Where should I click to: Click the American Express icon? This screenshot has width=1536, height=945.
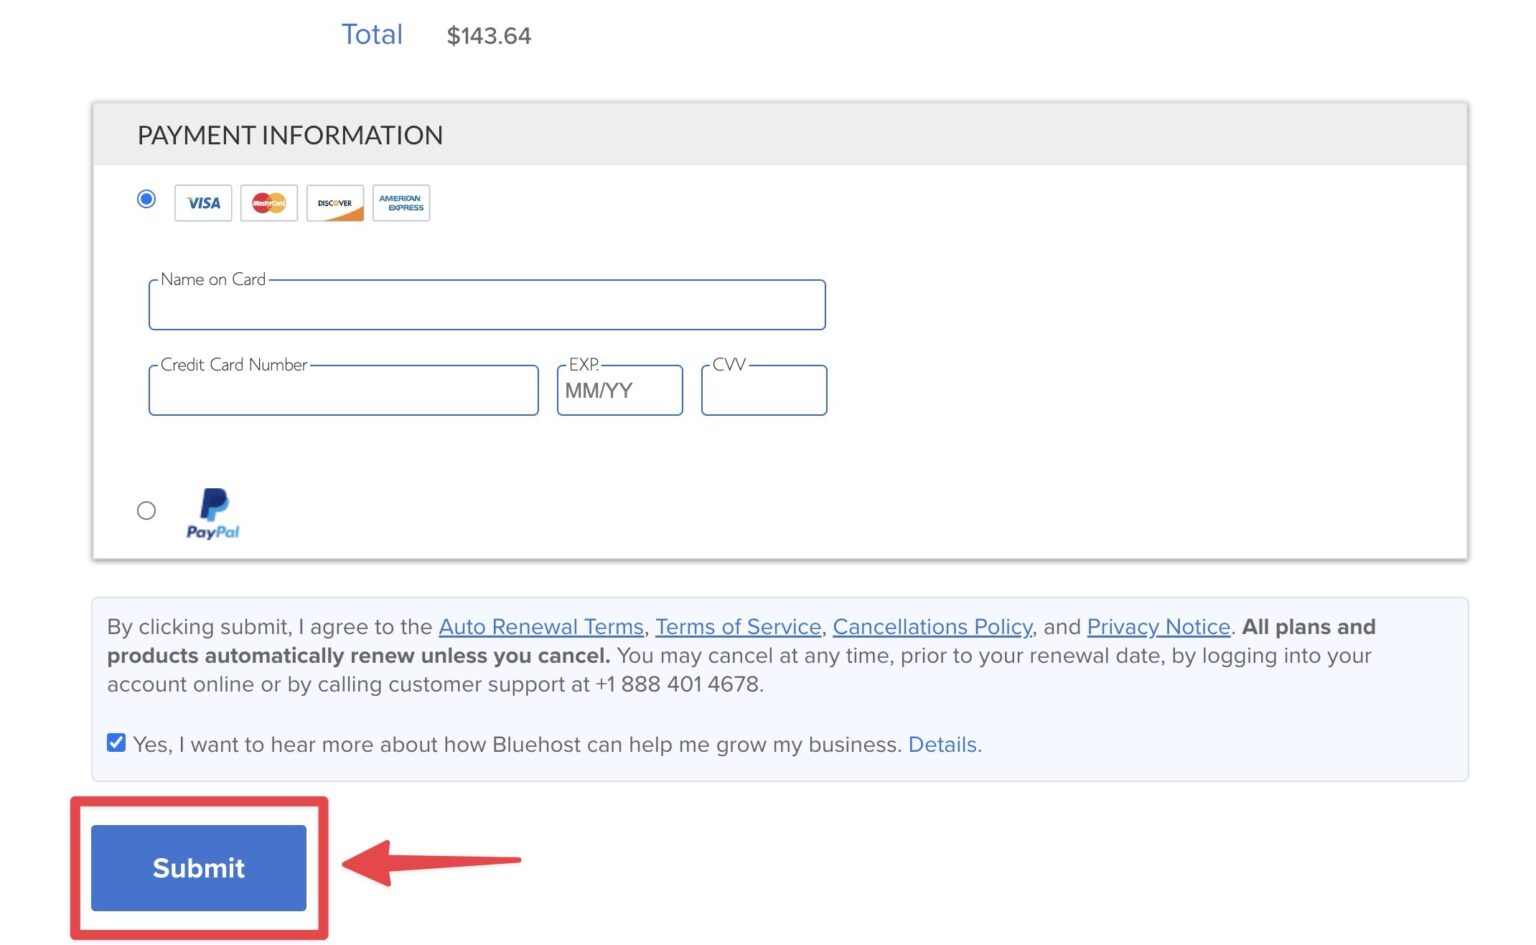(401, 203)
